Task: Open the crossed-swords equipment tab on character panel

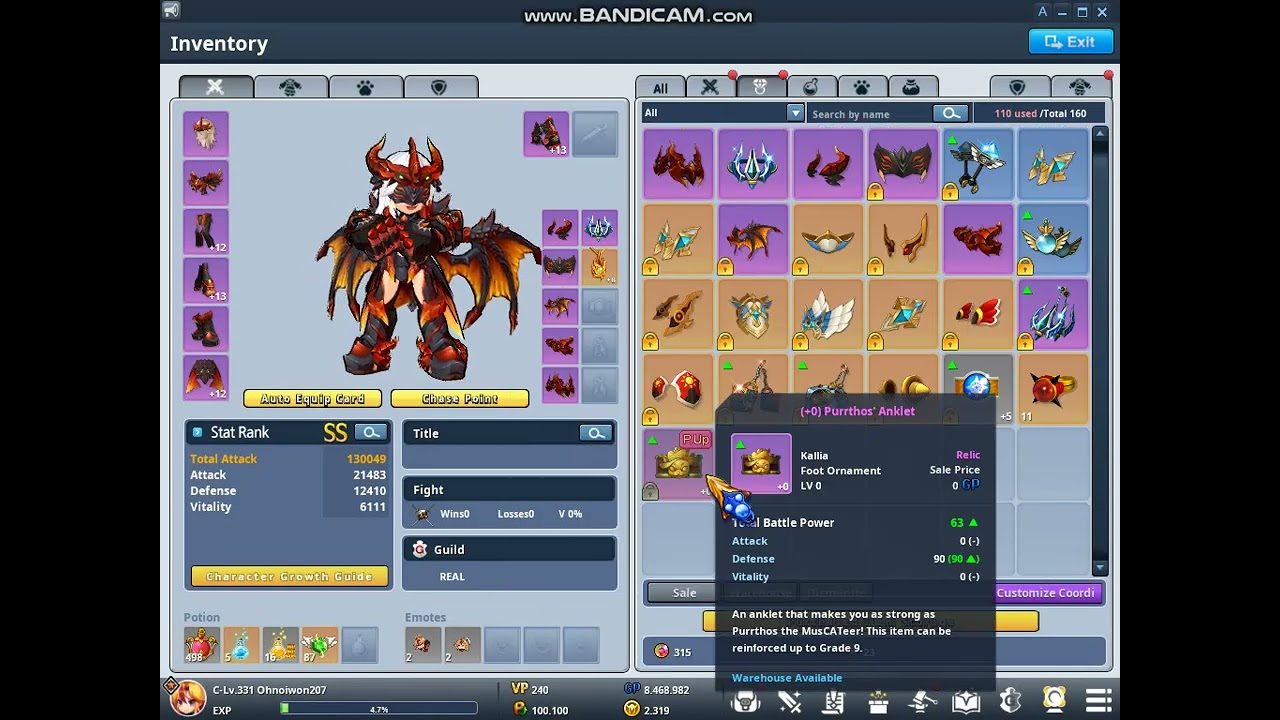Action: coord(215,88)
